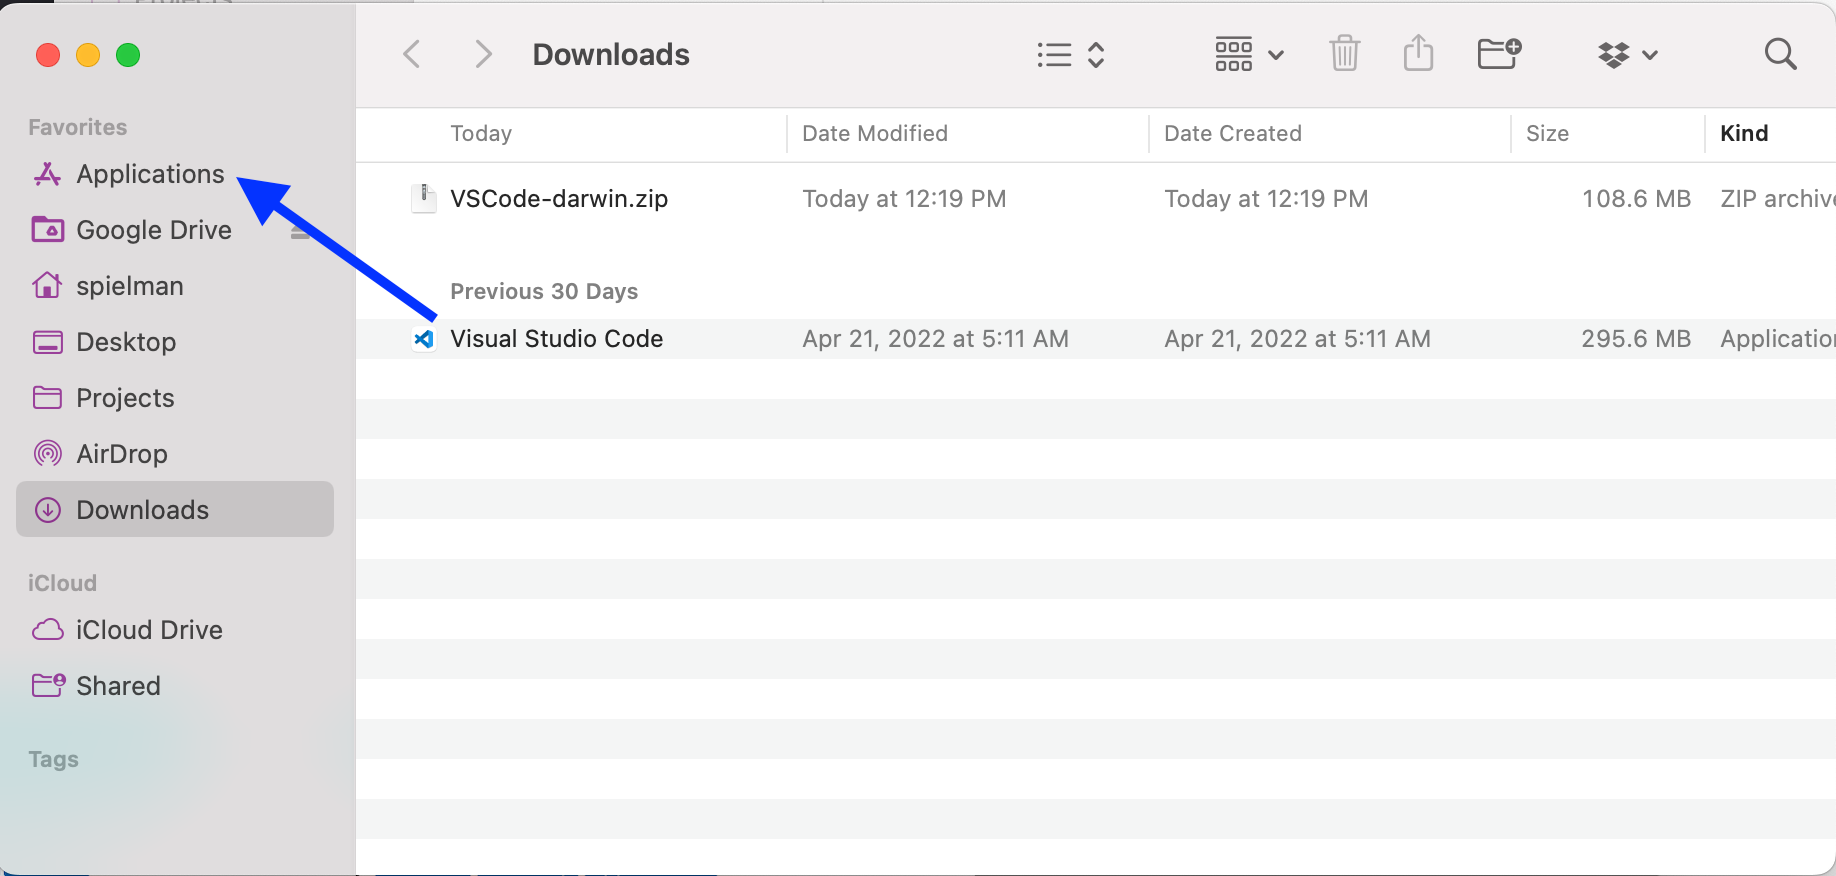Click the iCloud section heading
Viewport: 1836px width, 876px height.
point(62,583)
